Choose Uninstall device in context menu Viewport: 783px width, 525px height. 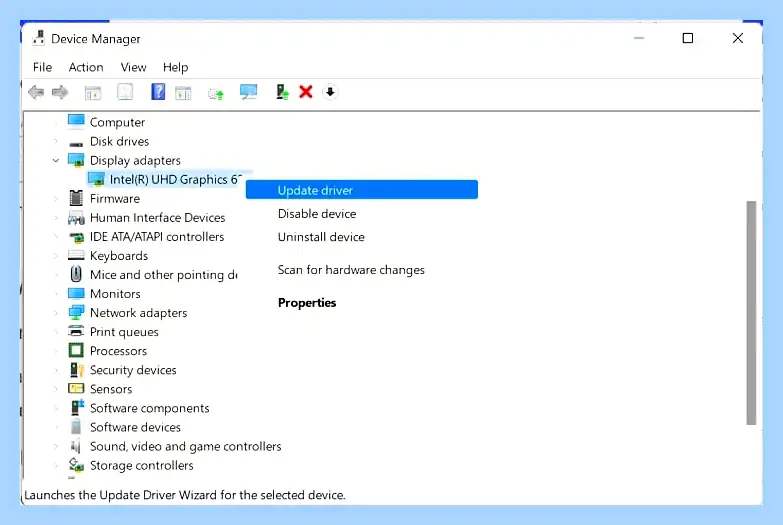coord(321,237)
